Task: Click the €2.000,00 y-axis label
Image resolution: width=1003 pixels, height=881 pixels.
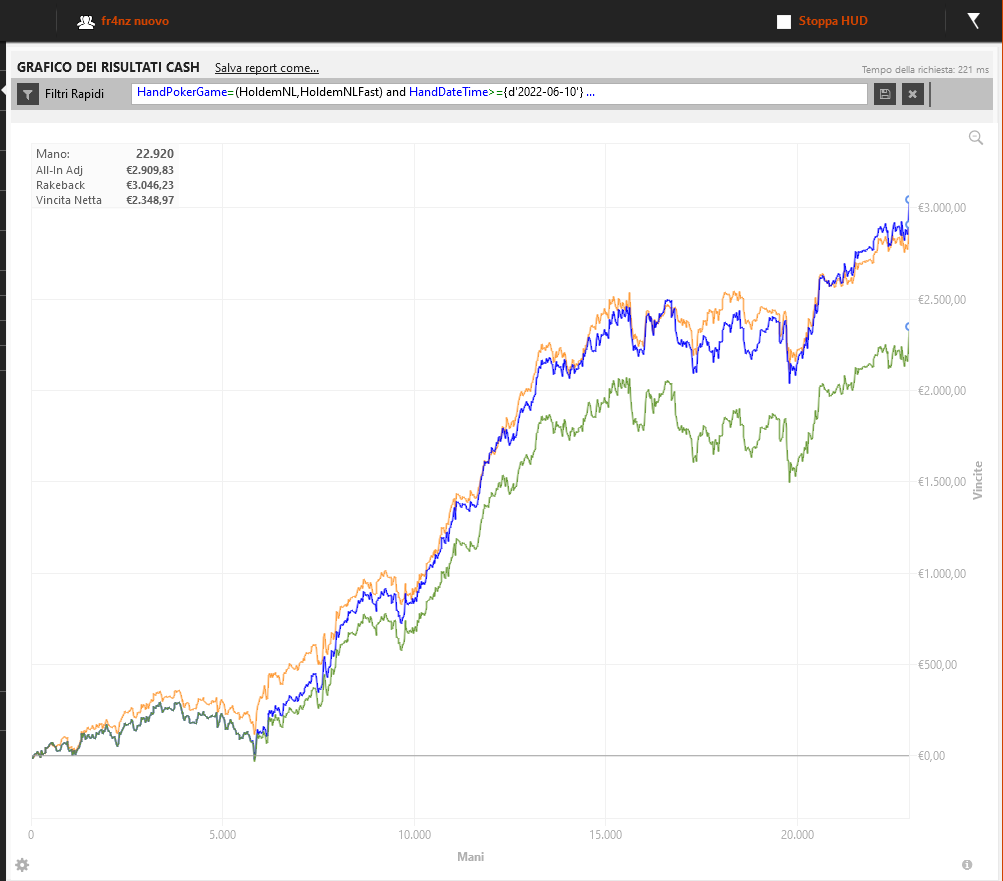Action: point(942,391)
